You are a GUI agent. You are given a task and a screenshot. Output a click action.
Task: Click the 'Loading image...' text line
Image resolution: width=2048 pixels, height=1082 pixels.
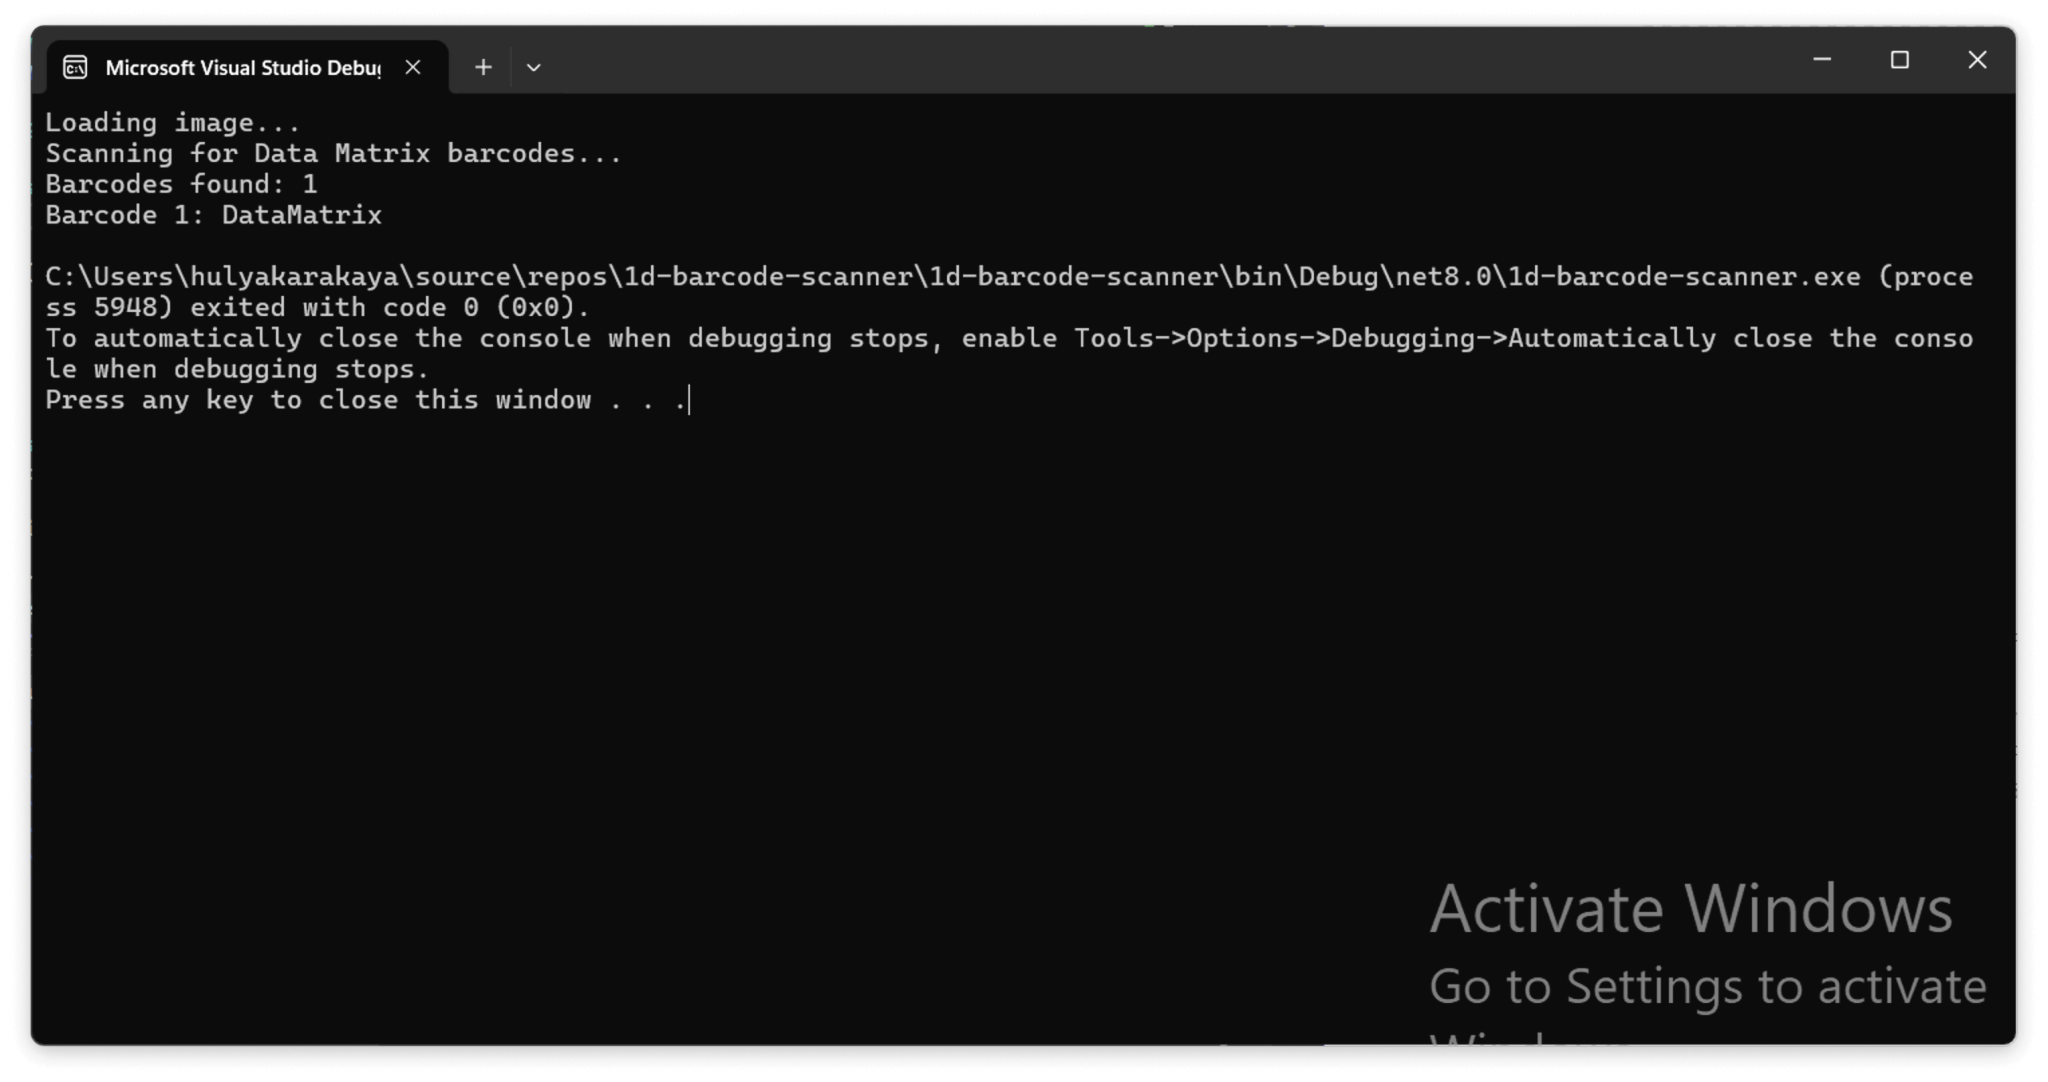(172, 121)
